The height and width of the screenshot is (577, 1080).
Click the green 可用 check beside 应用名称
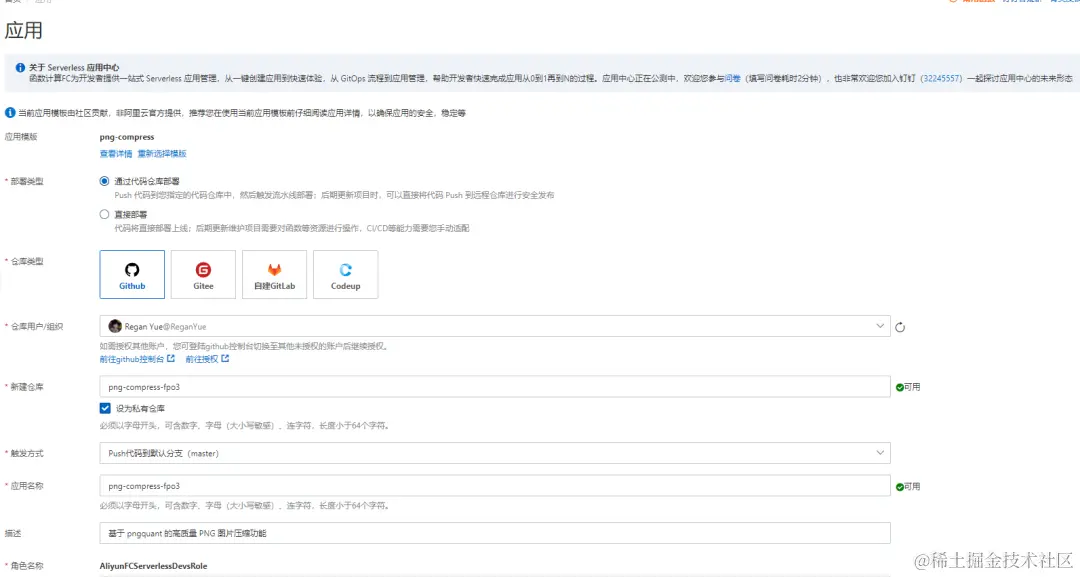(900, 487)
